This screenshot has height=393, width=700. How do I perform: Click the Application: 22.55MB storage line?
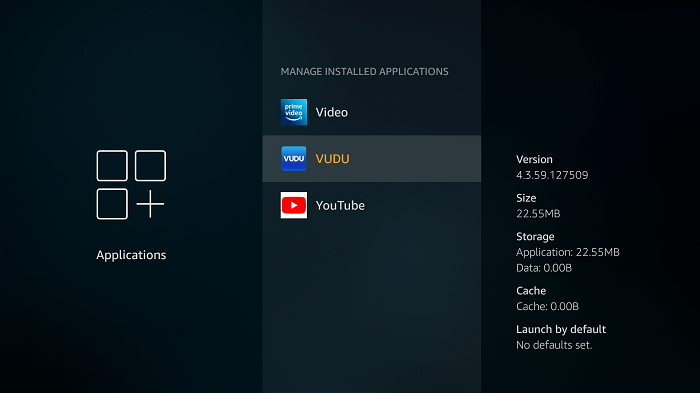pos(567,252)
